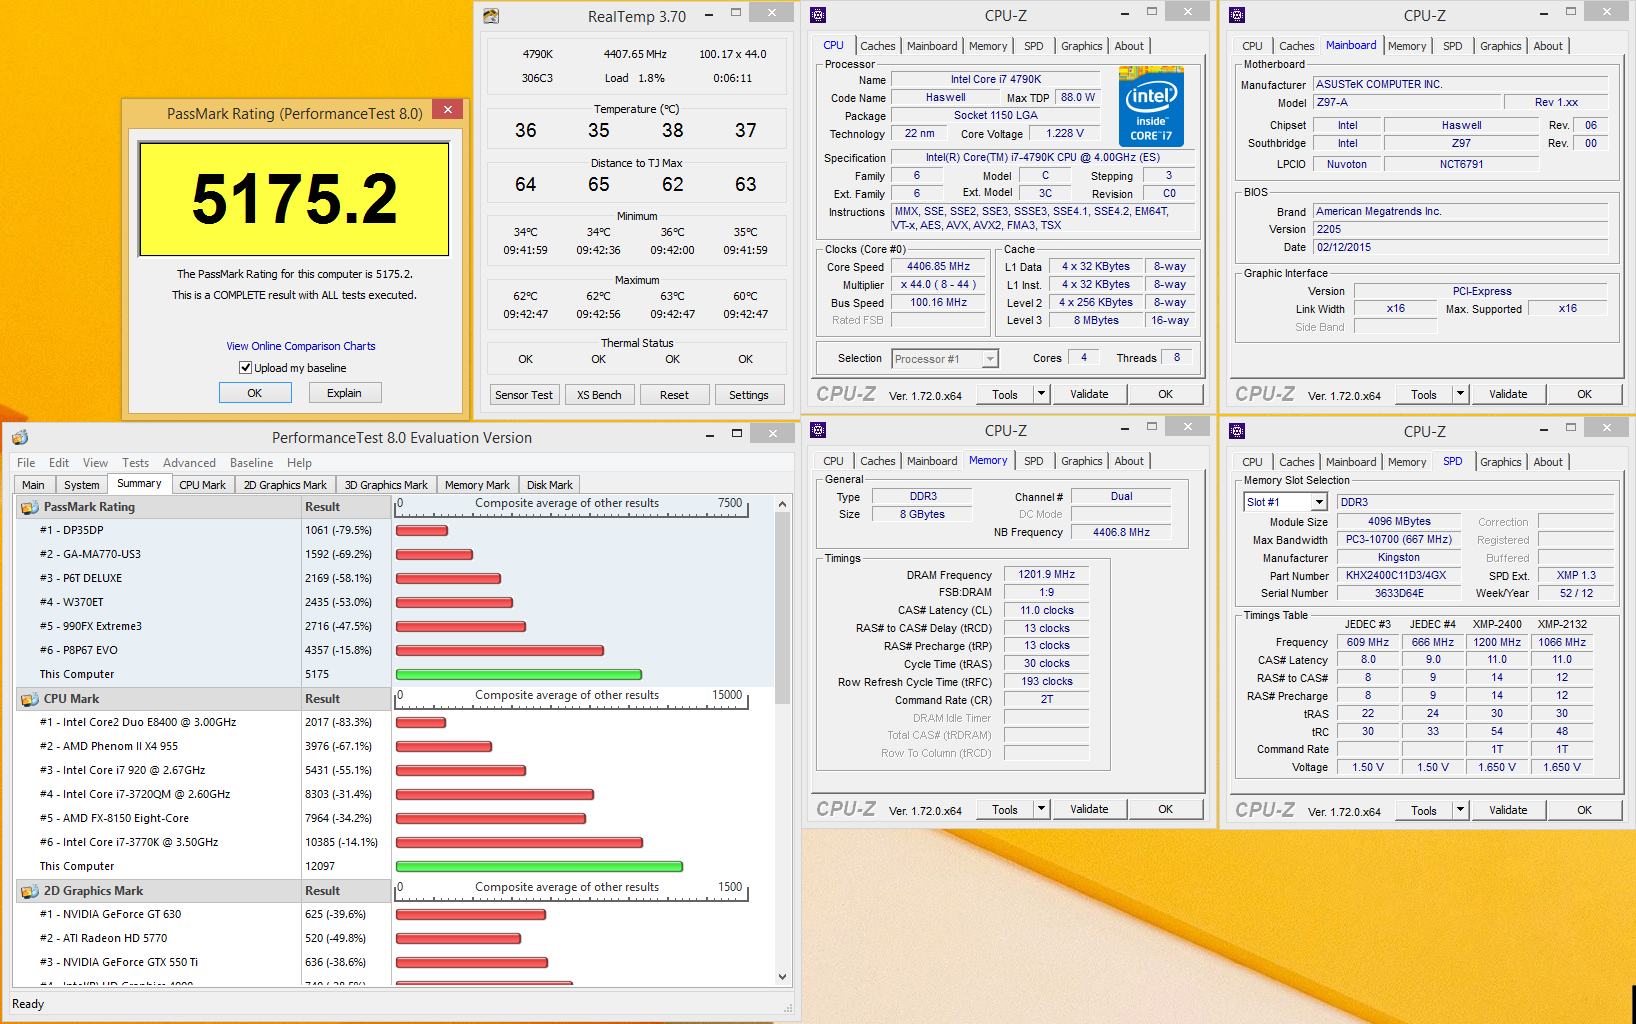Click the Tools button in CPU-Z Mainboard window

click(x=1424, y=394)
